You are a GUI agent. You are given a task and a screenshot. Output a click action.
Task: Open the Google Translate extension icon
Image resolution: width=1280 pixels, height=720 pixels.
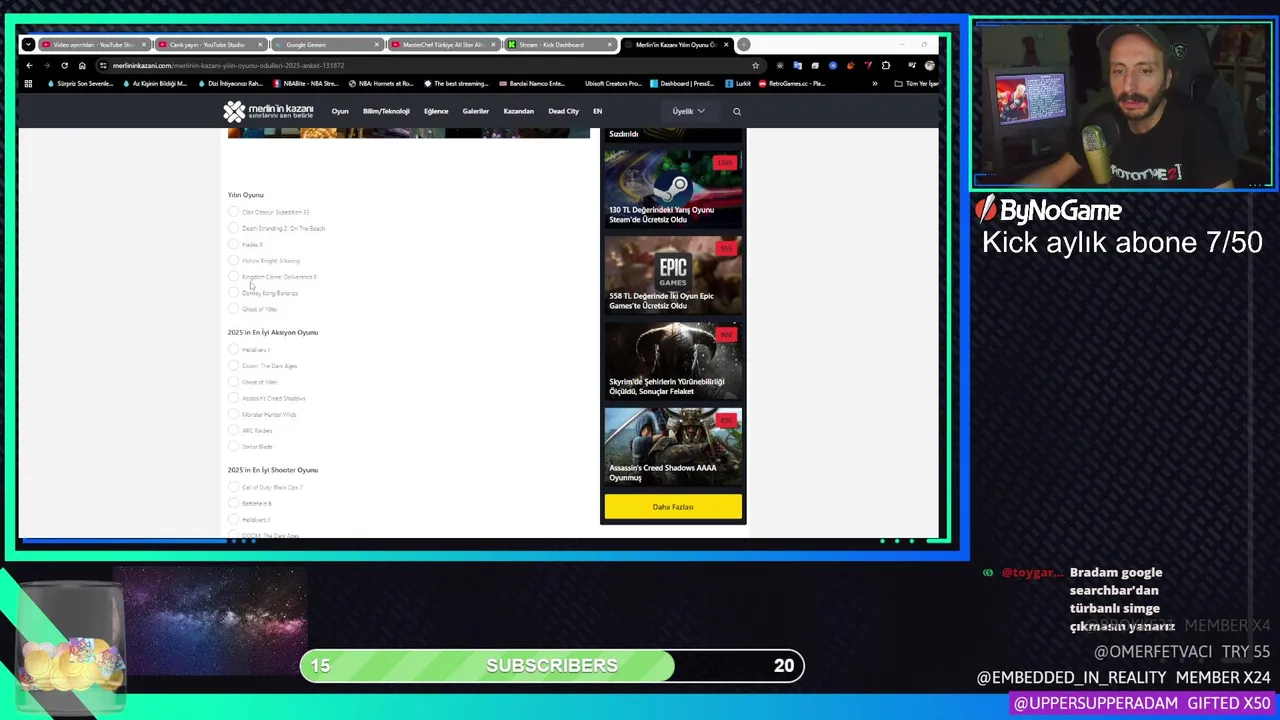[x=797, y=66]
